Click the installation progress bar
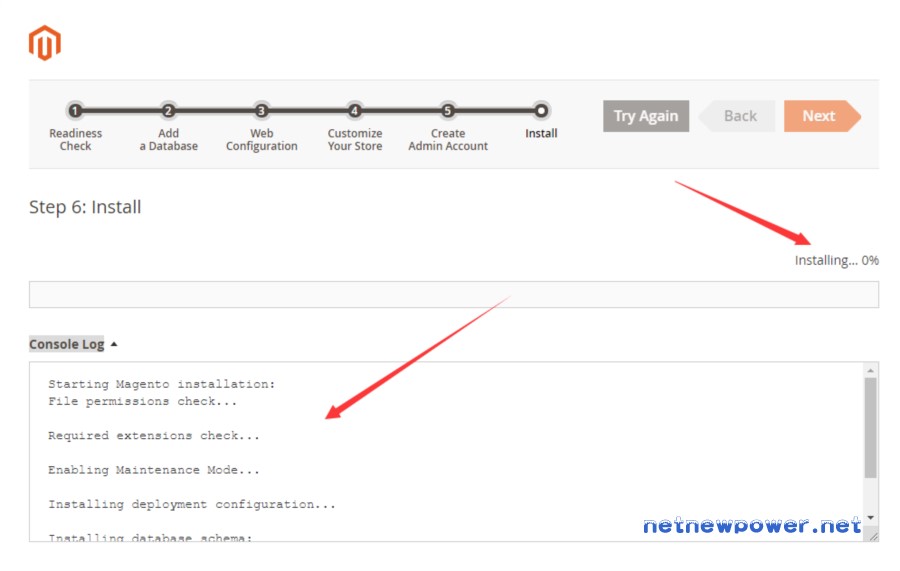The width and height of the screenshot is (900, 571). tap(453, 294)
